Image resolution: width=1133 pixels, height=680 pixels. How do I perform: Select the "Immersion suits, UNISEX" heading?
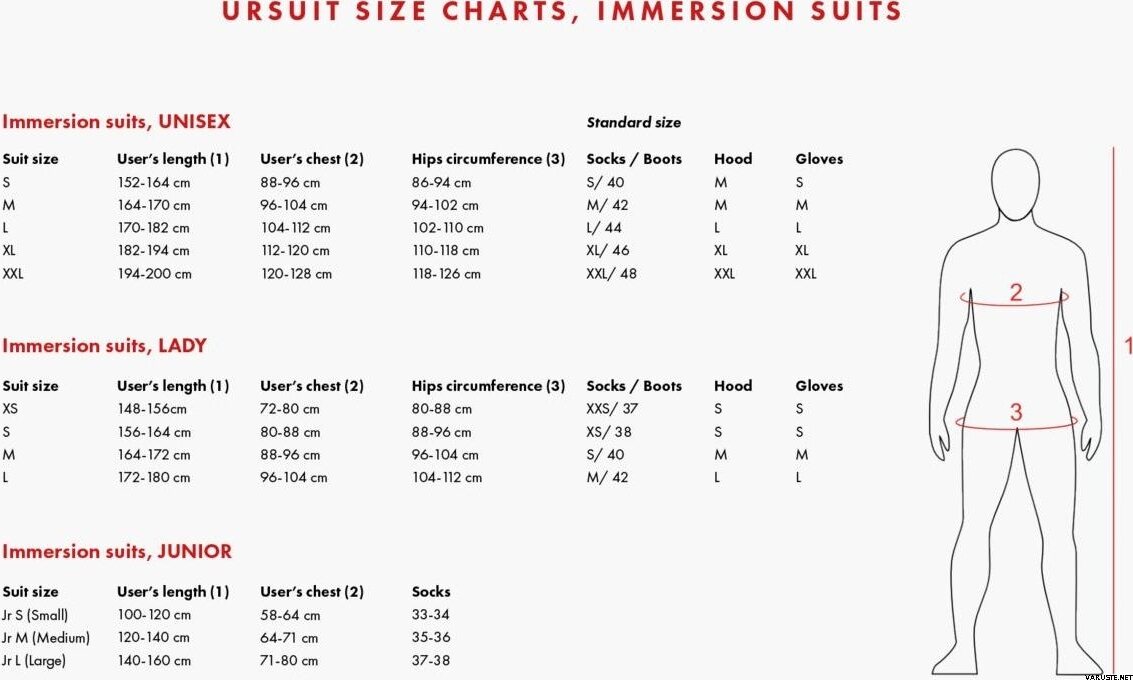[116, 122]
